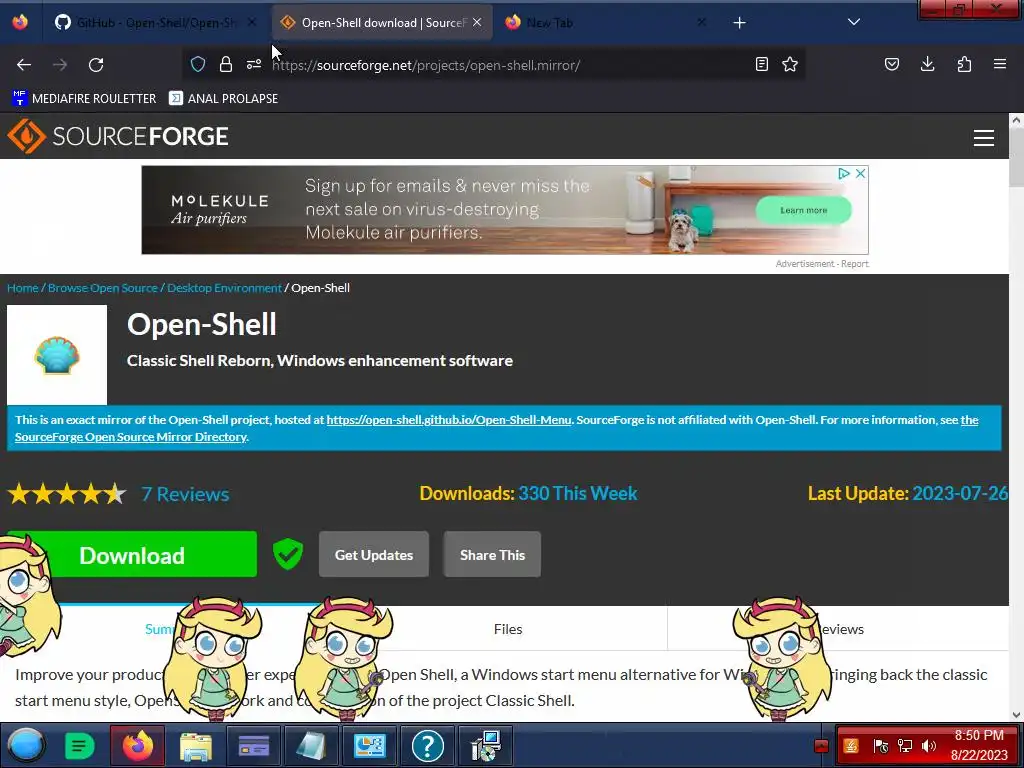1024x768 pixels.
Task: Open the Start orb on the taskbar
Action: click(x=25, y=745)
